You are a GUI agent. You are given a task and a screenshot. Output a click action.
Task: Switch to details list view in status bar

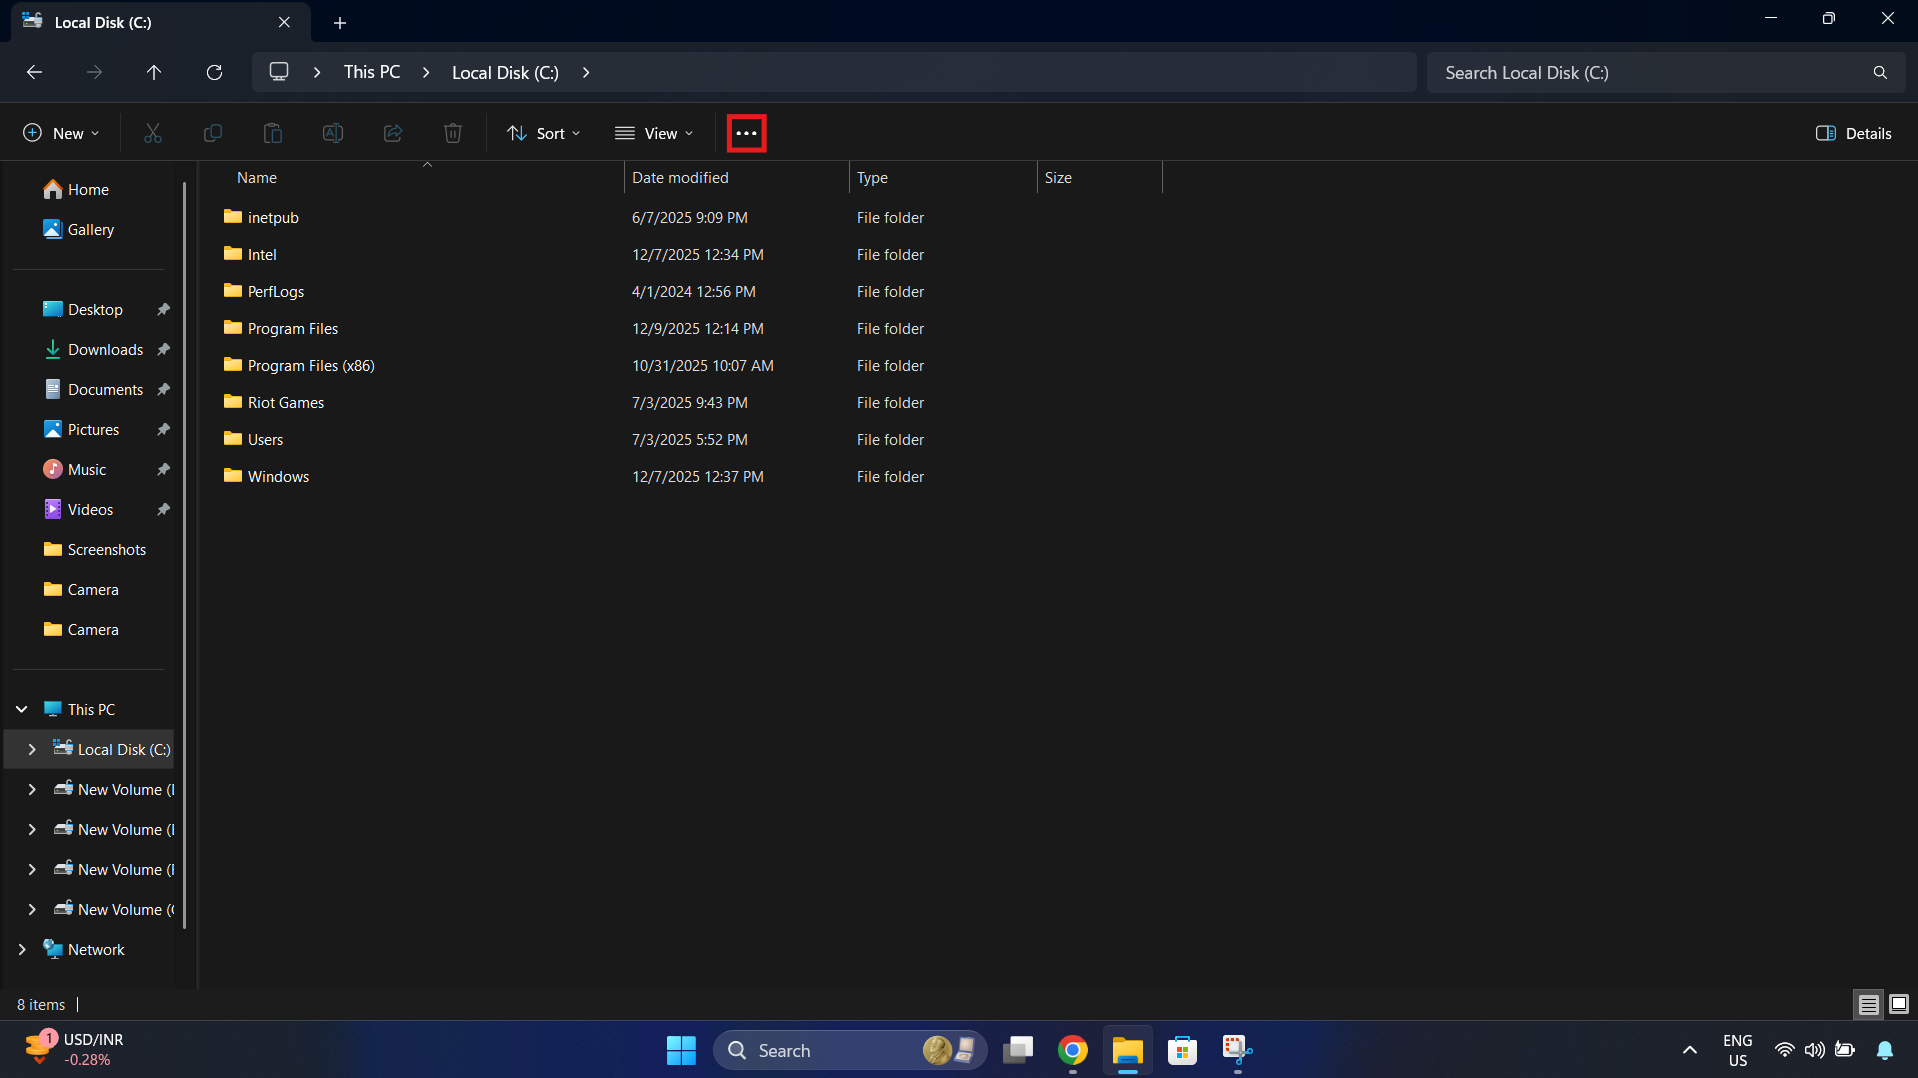pos(1868,1004)
